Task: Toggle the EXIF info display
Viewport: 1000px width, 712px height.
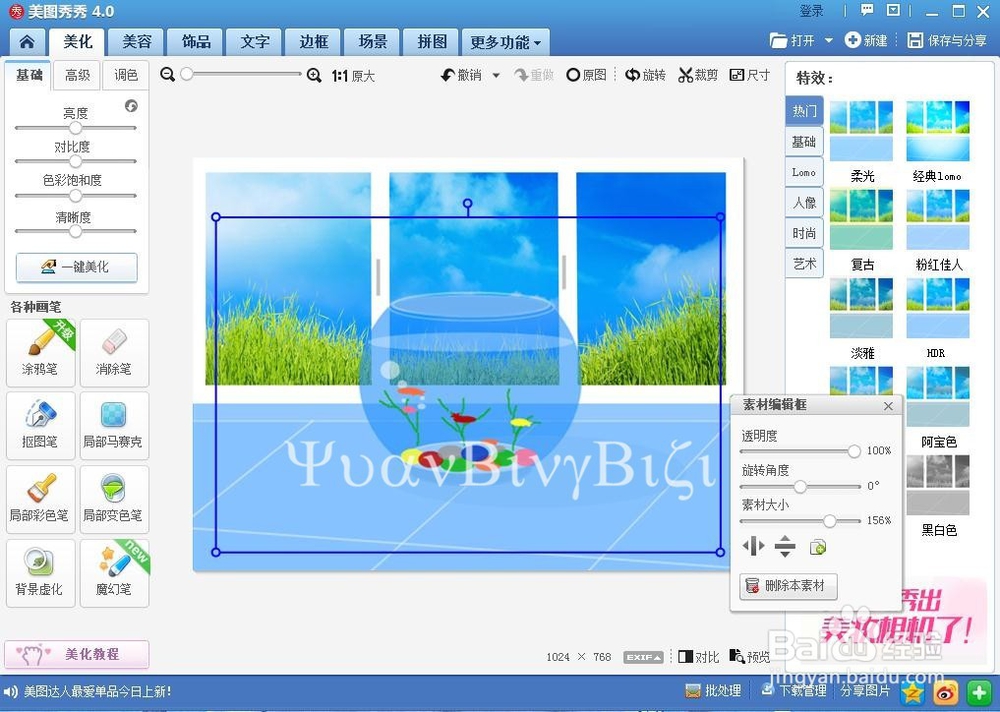Action: click(643, 657)
